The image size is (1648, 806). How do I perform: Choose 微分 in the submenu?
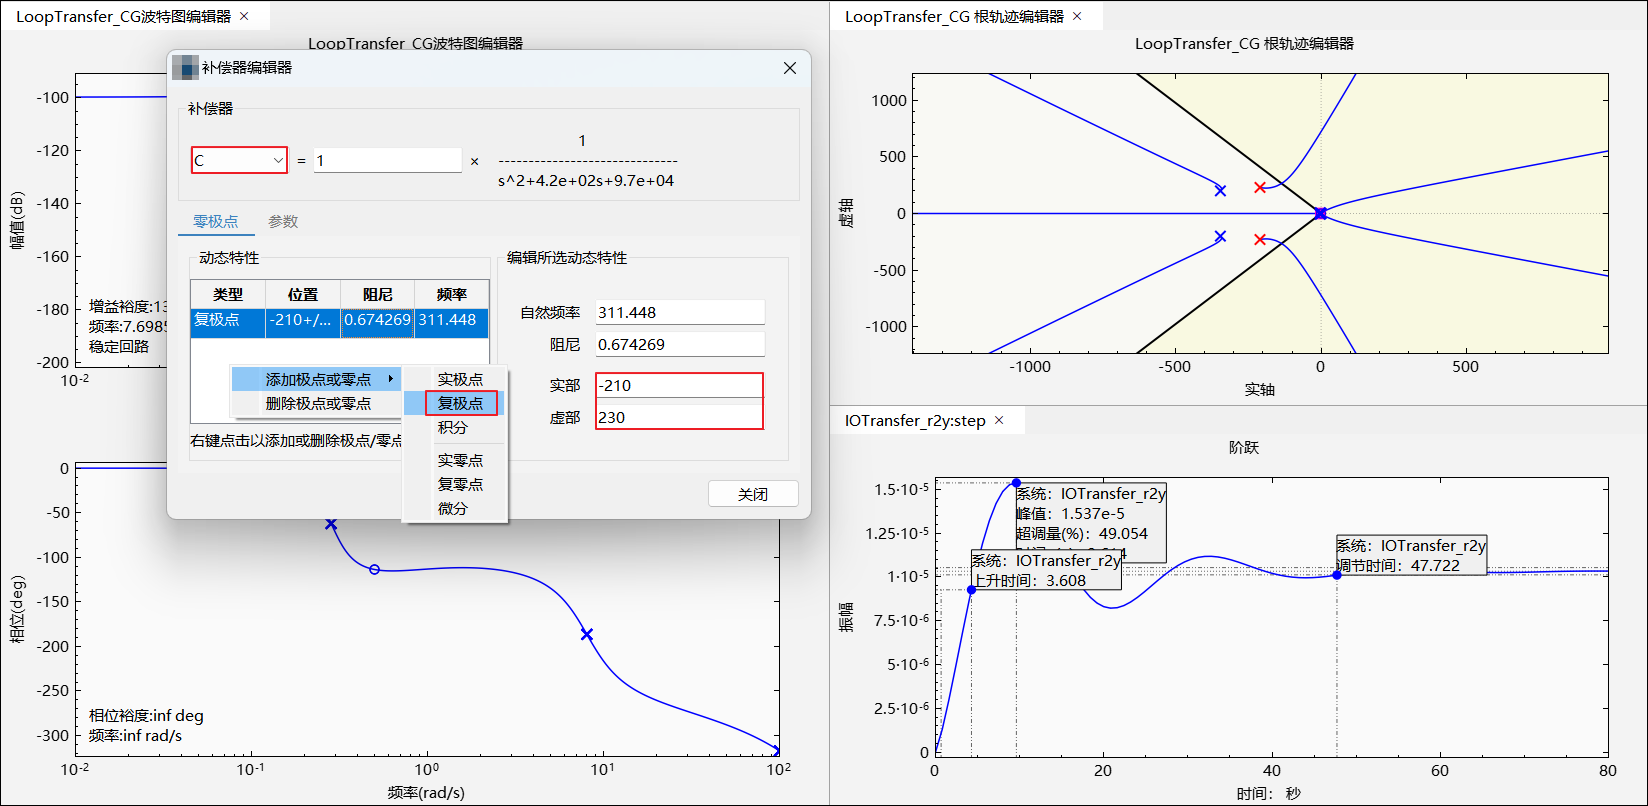452,509
